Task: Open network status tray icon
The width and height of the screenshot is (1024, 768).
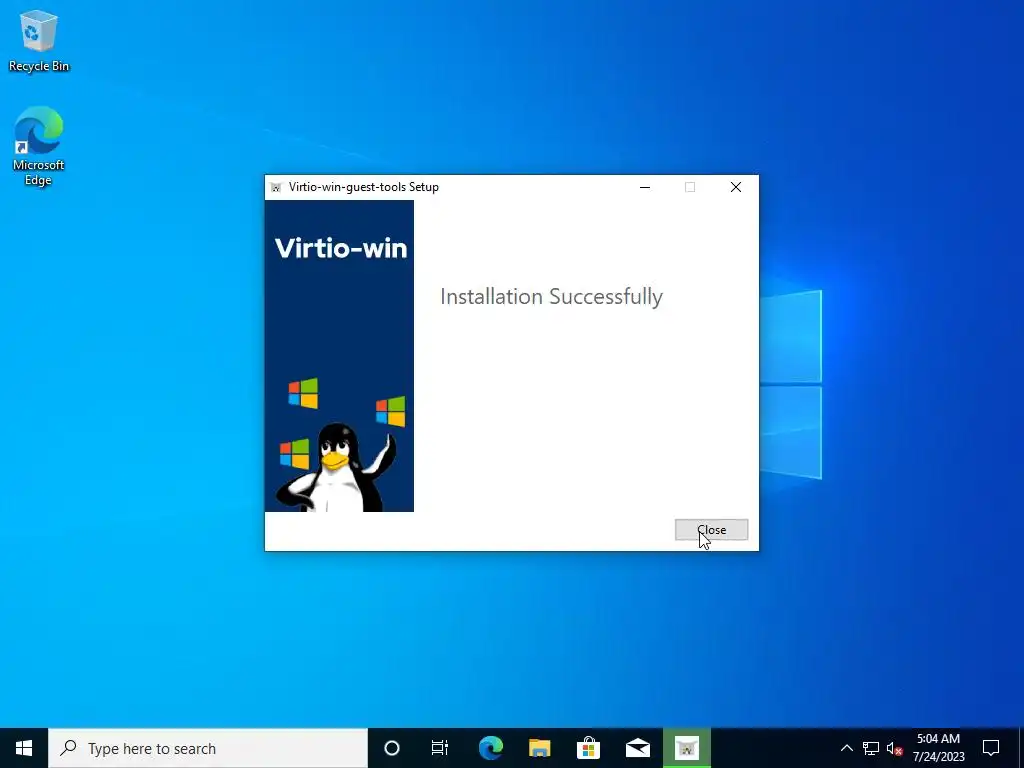Action: (x=871, y=748)
